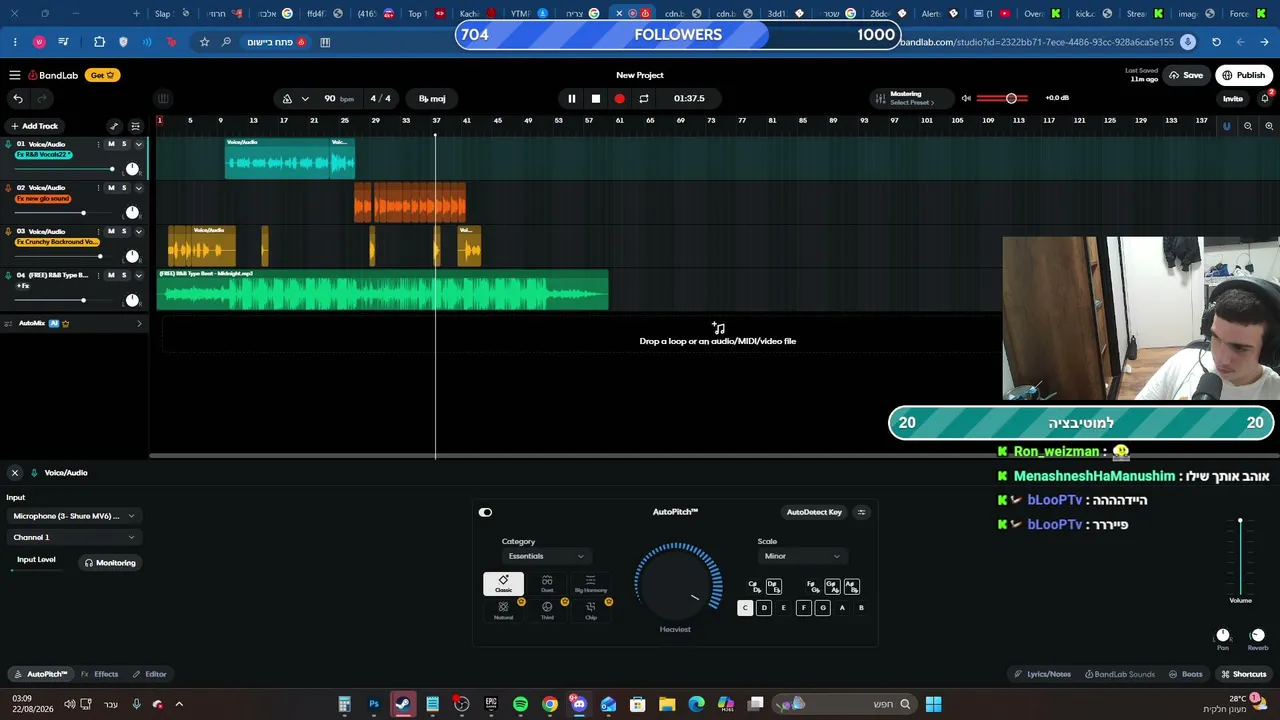Open the Channel 1 dropdown
This screenshot has width=1280, height=720.
click(x=73, y=537)
